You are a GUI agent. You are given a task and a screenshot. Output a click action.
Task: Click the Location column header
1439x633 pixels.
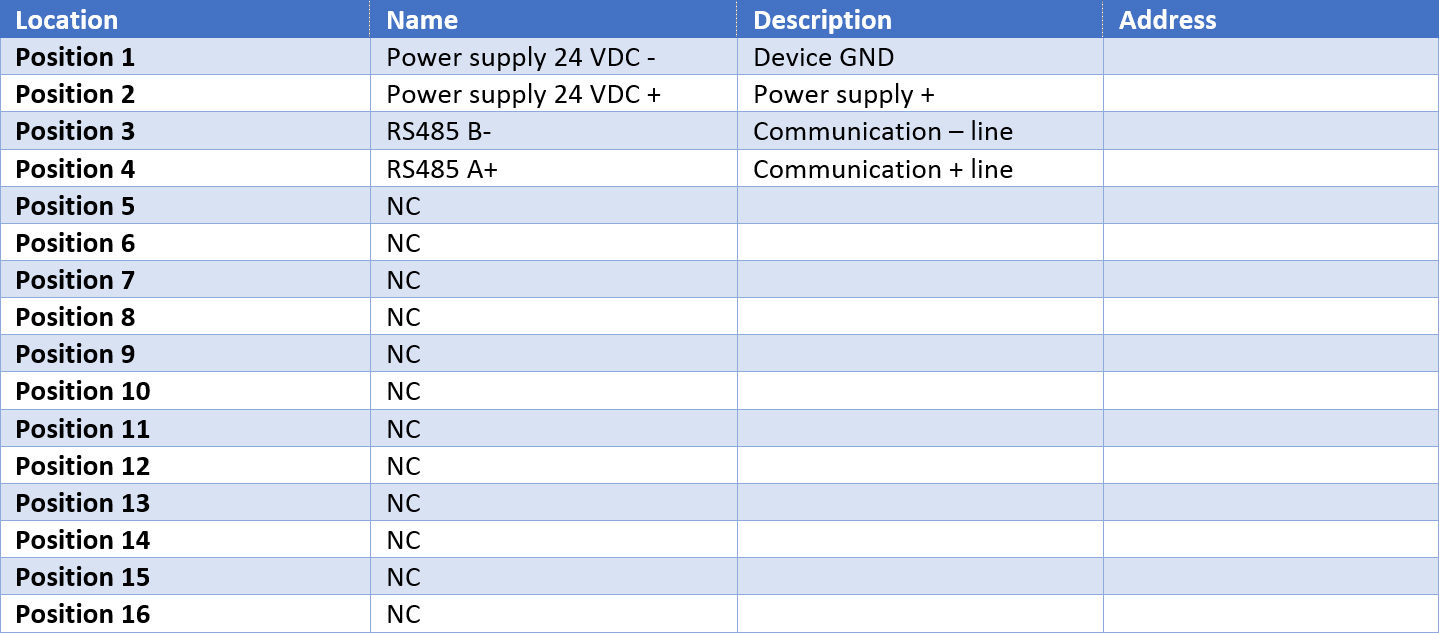coord(185,19)
